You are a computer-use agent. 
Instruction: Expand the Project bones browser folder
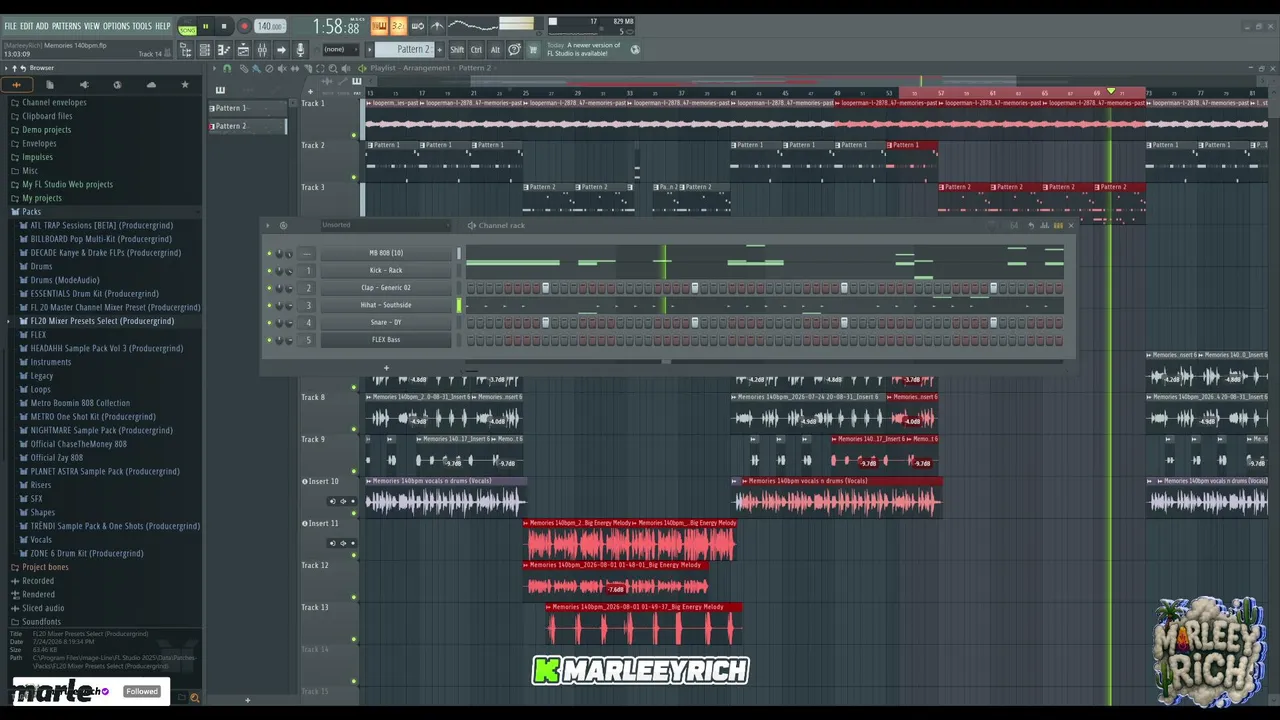(x=45, y=567)
